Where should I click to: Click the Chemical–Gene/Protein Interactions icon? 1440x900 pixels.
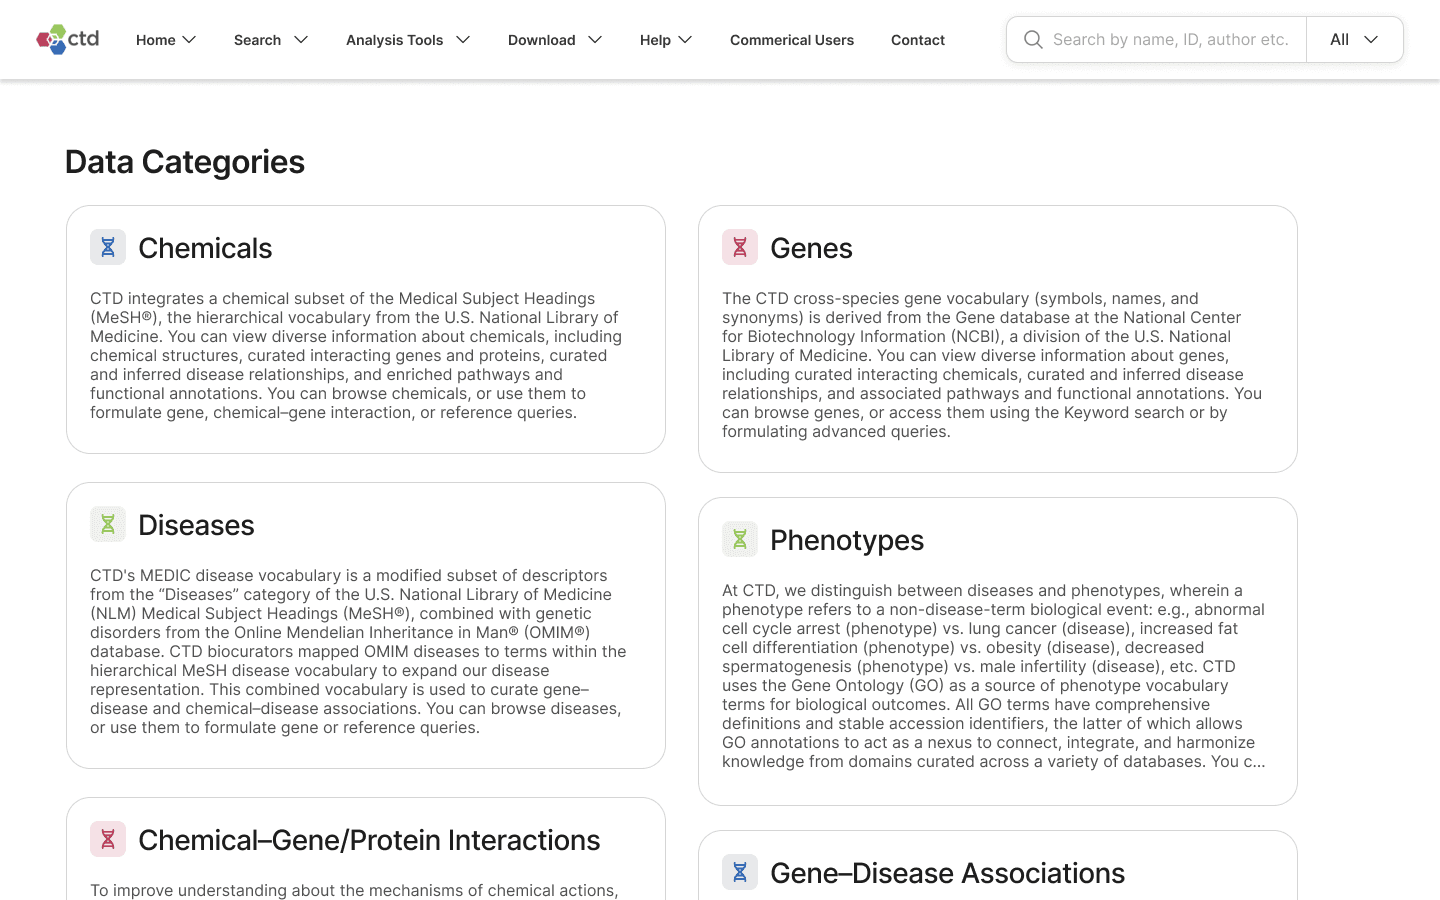point(108,839)
